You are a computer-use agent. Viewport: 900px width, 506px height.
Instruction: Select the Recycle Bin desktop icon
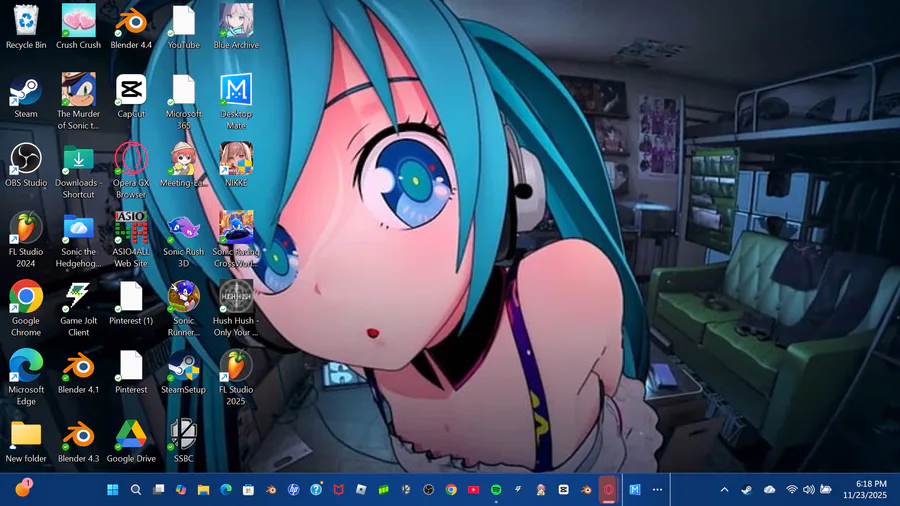tap(26, 27)
